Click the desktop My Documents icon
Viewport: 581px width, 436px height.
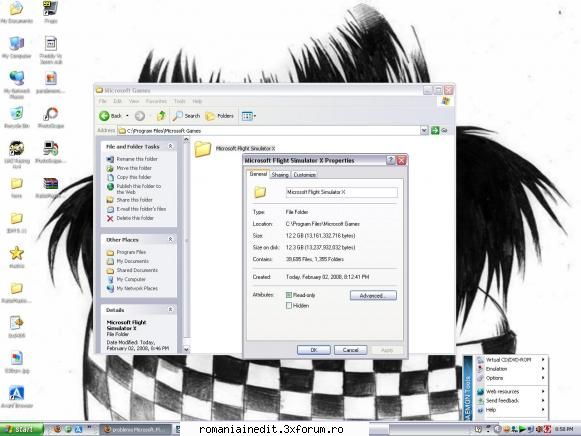(x=16, y=13)
